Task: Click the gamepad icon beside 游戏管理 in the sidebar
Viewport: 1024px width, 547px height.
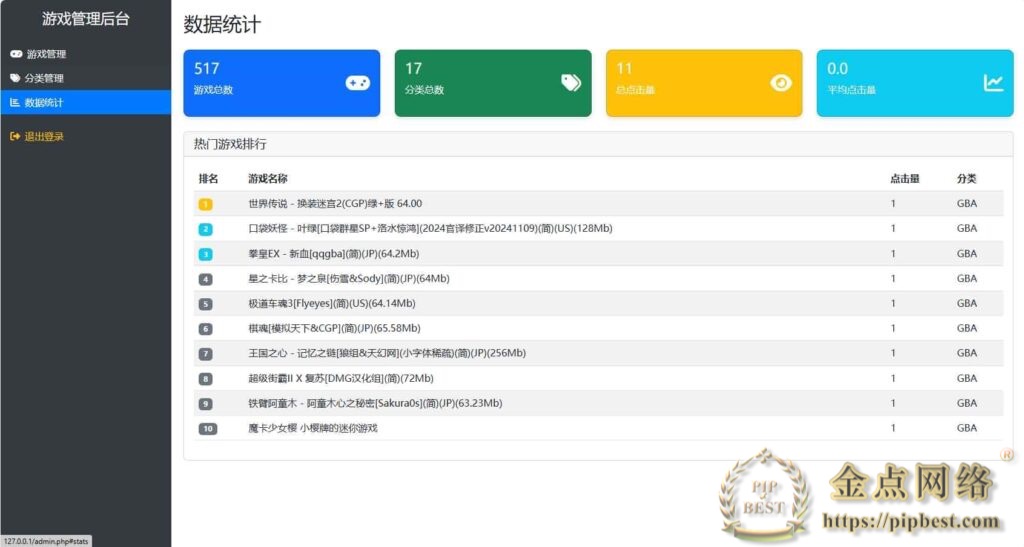Action: click(15, 54)
